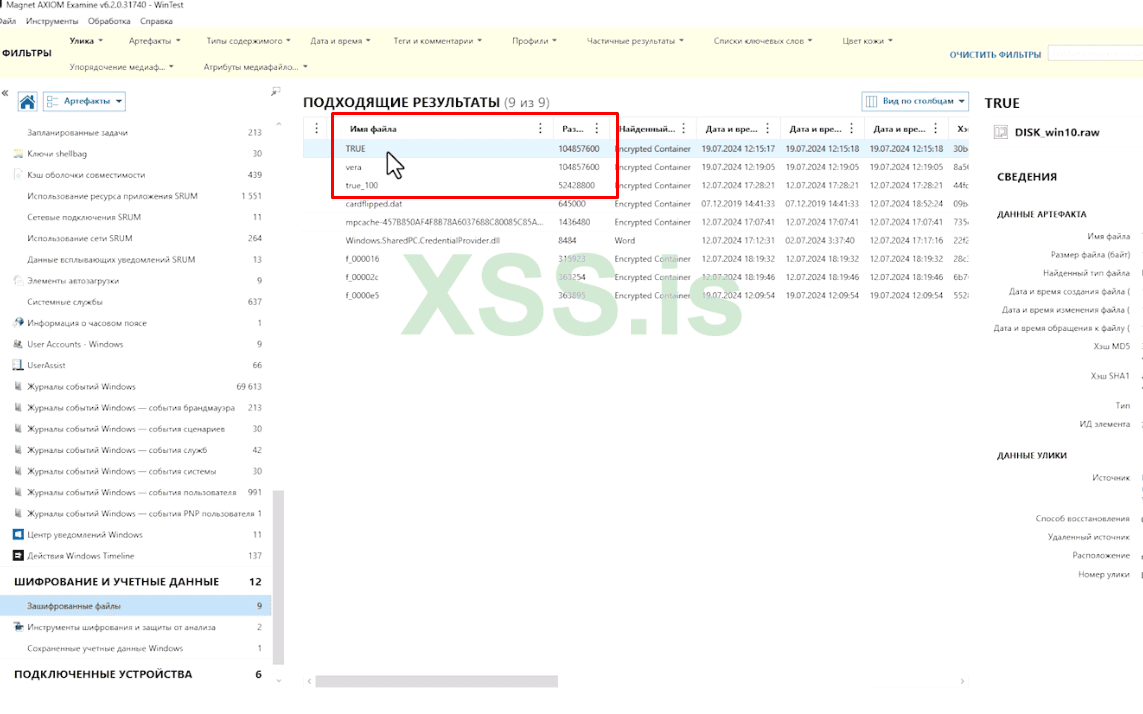Screen dimensions: 1143x714
Task: Open the Обработка menu
Action: (x=109, y=21)
